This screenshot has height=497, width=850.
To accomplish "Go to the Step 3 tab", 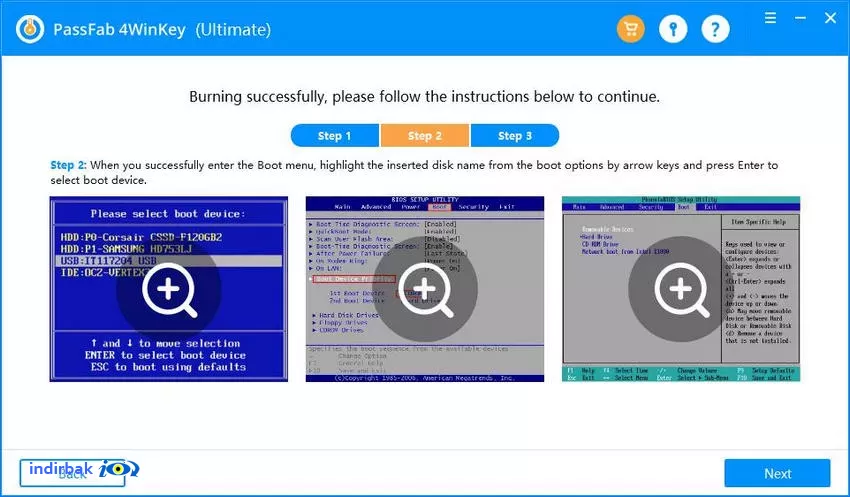I will click(x=515, y=135).
